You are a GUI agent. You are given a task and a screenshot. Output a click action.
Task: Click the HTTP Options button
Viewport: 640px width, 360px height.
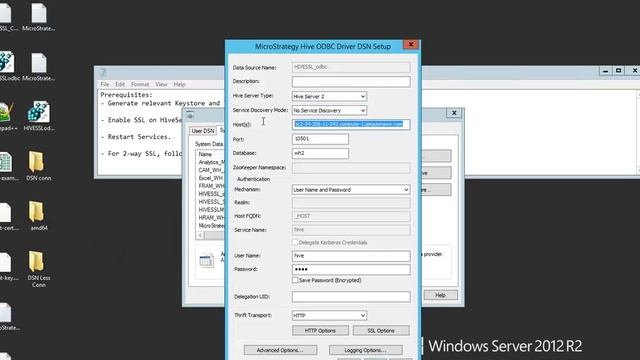pyautogui.click(x=320, y=331)
